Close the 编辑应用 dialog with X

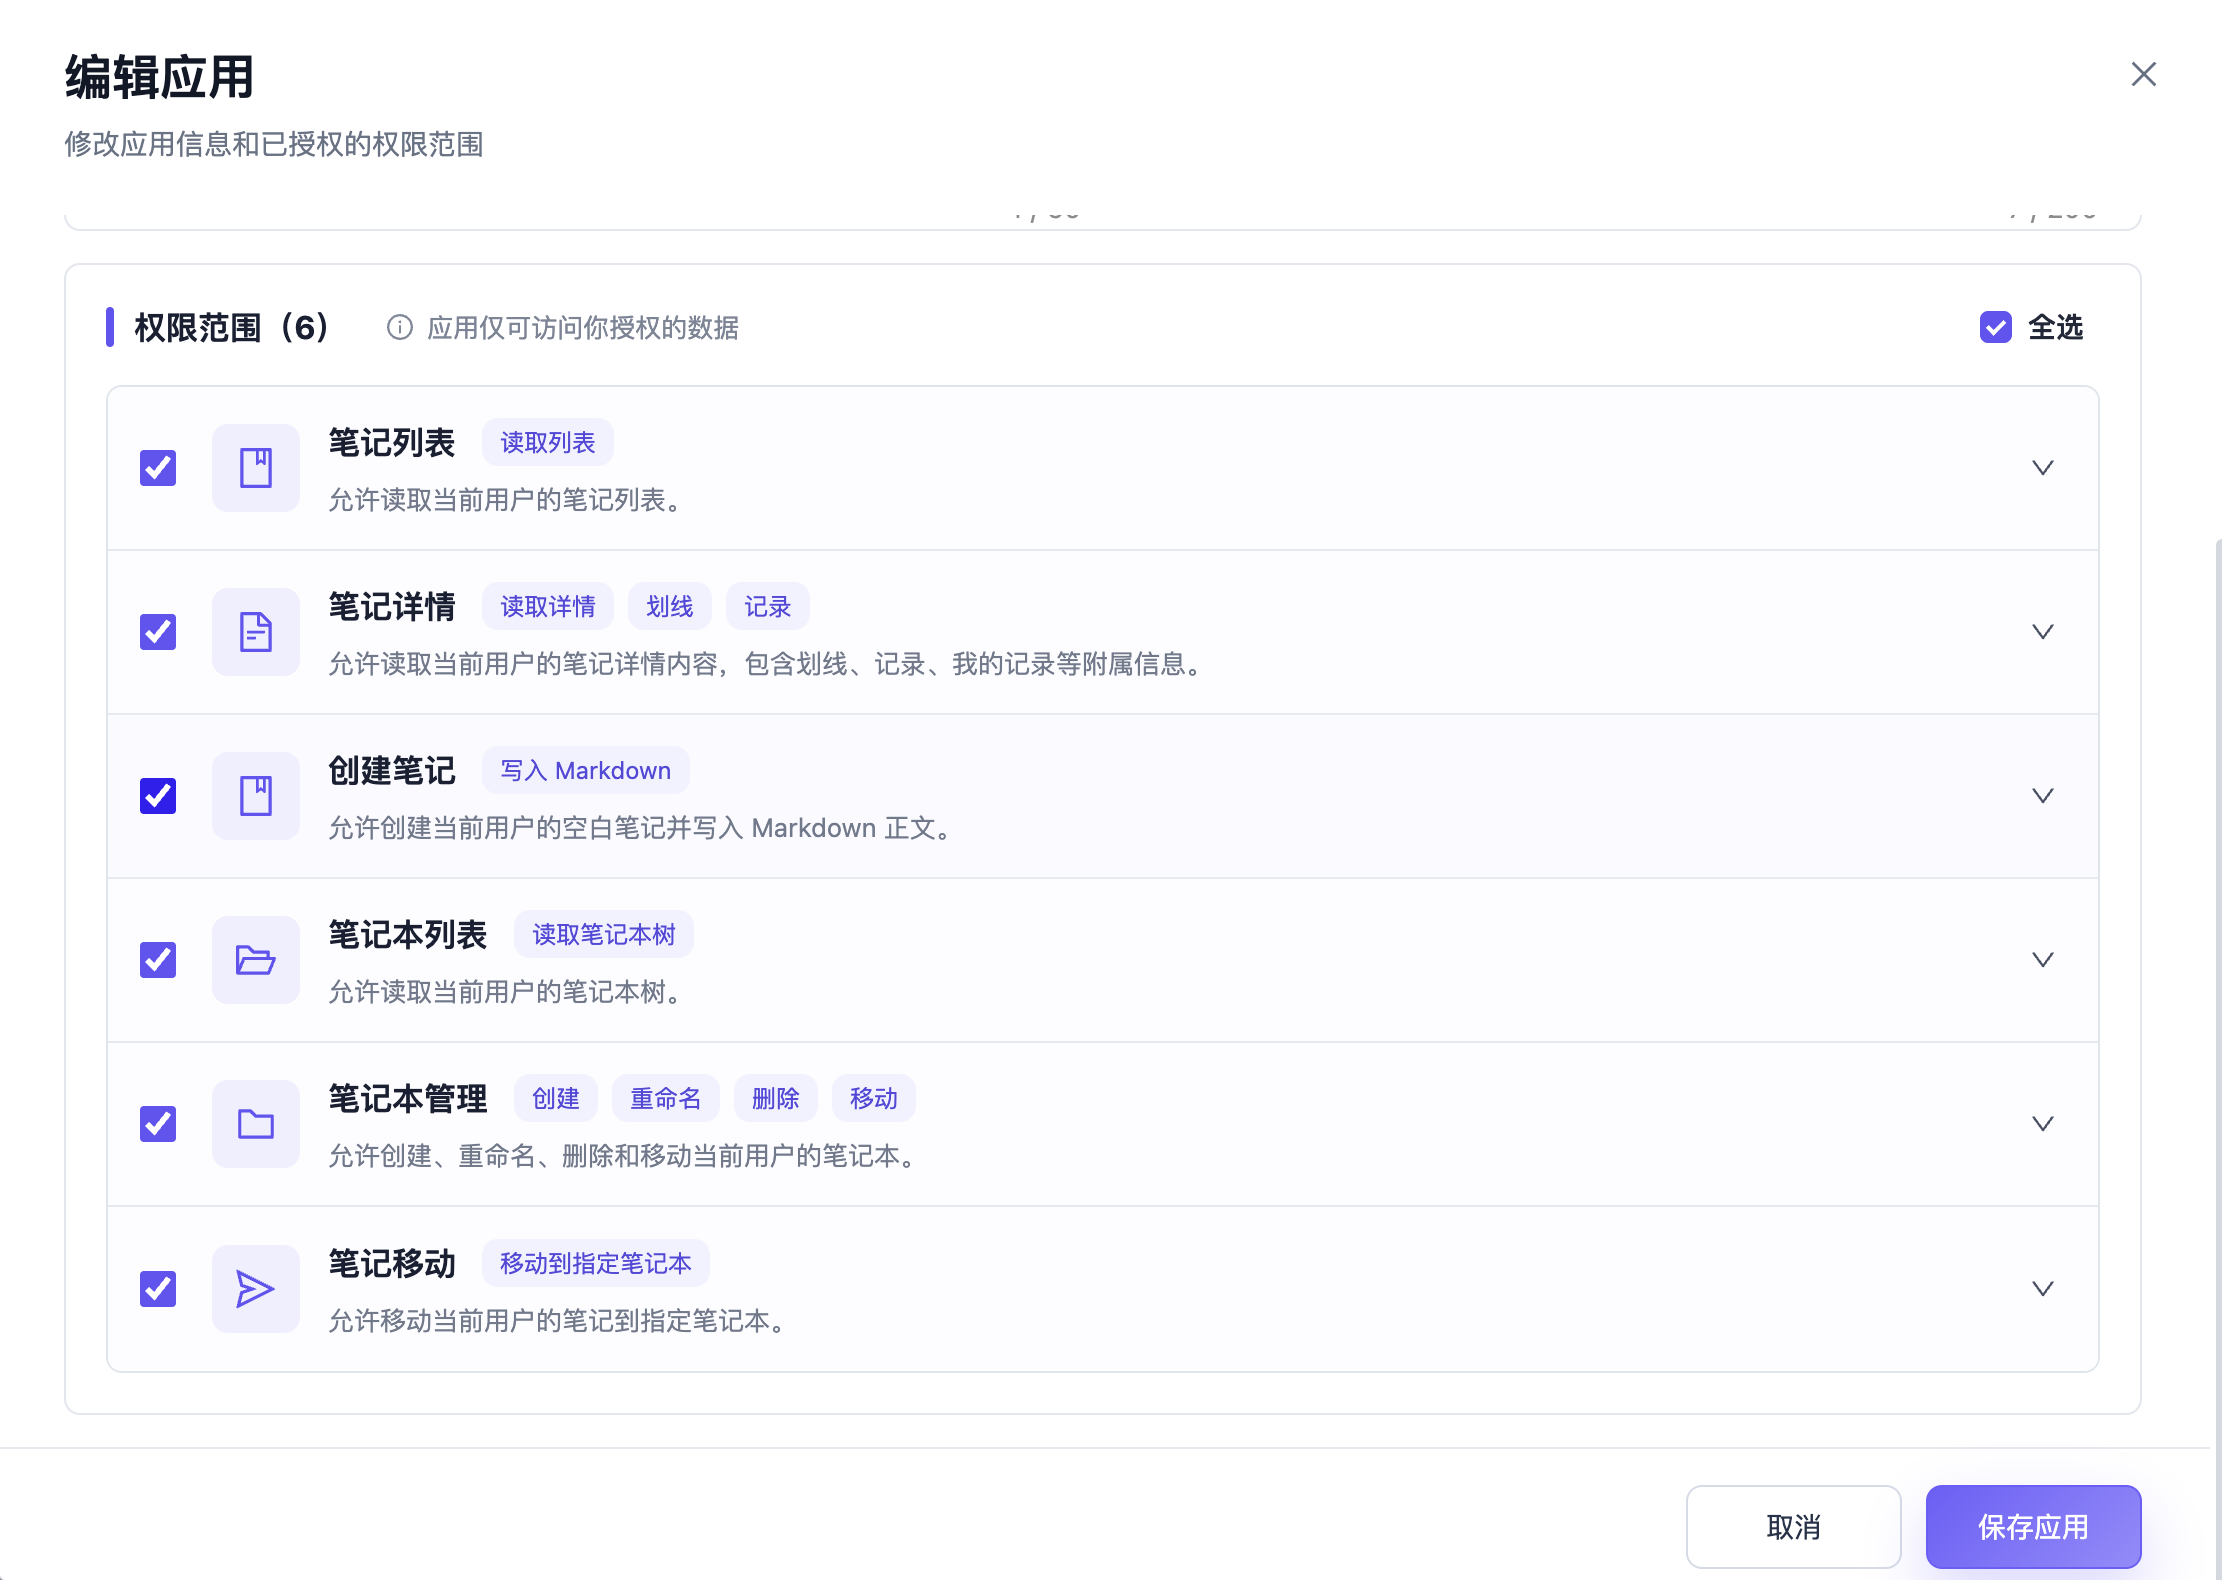[2143, 74]
